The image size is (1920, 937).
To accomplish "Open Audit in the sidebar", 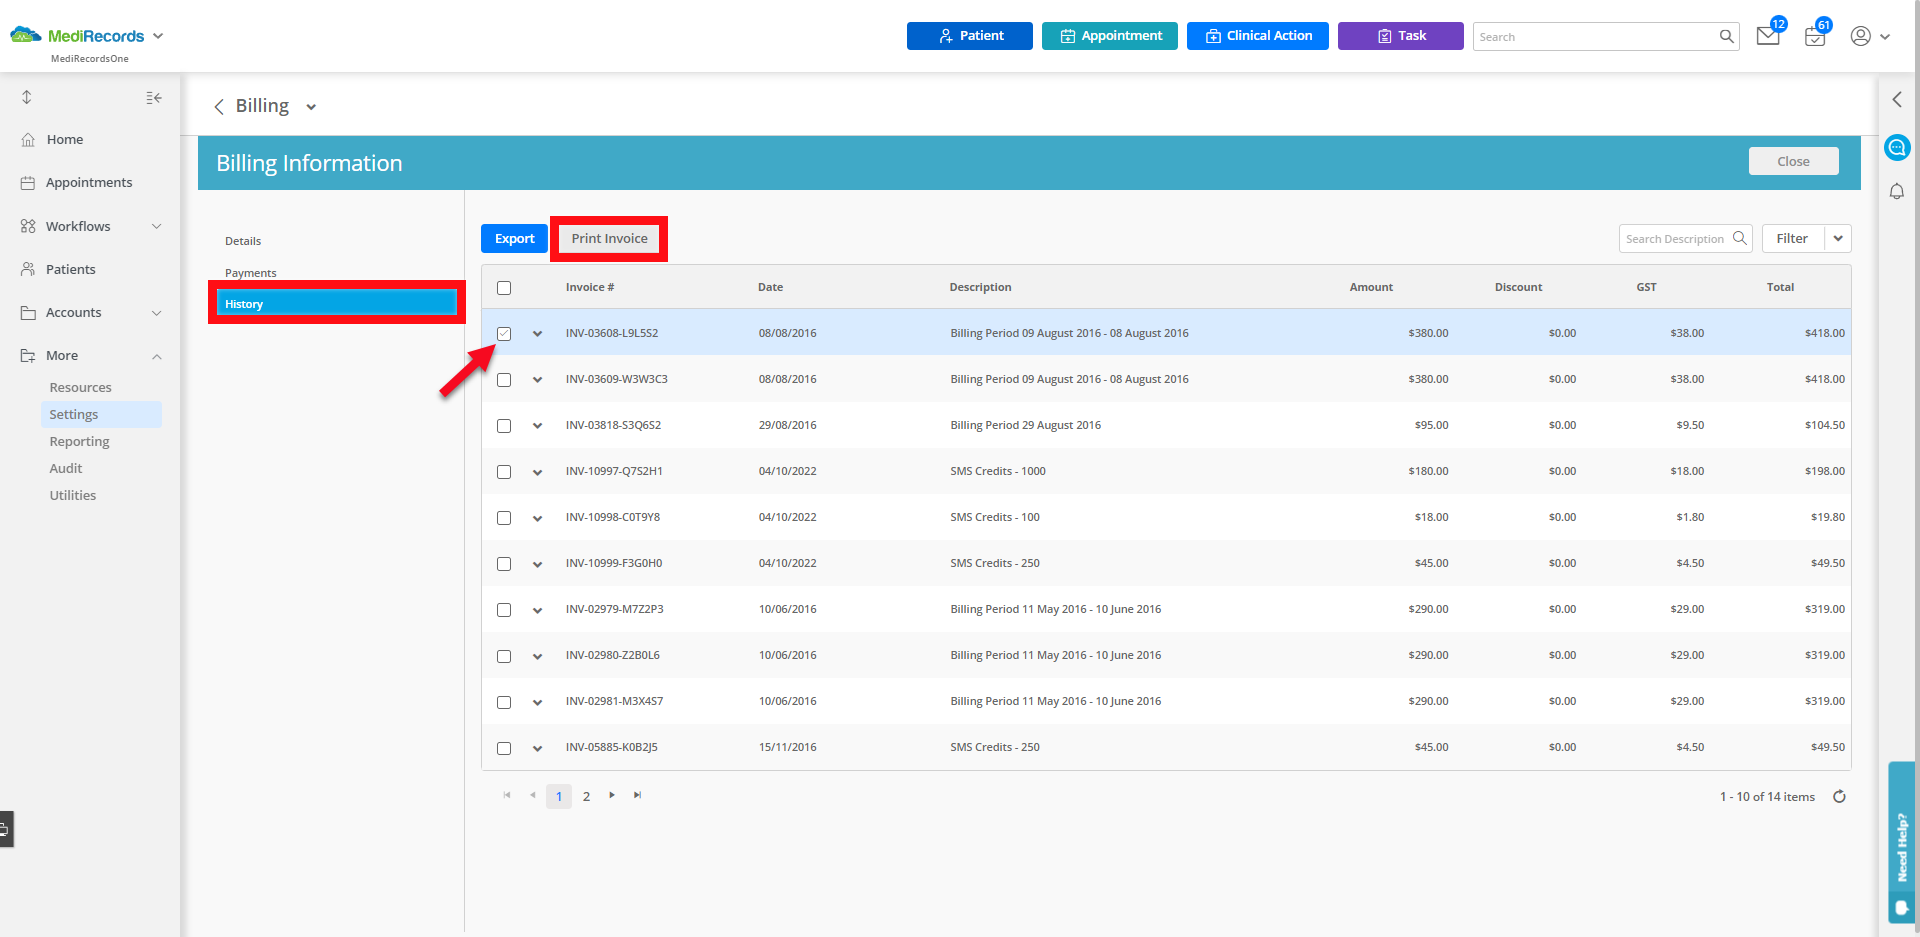I will [66, 469].
